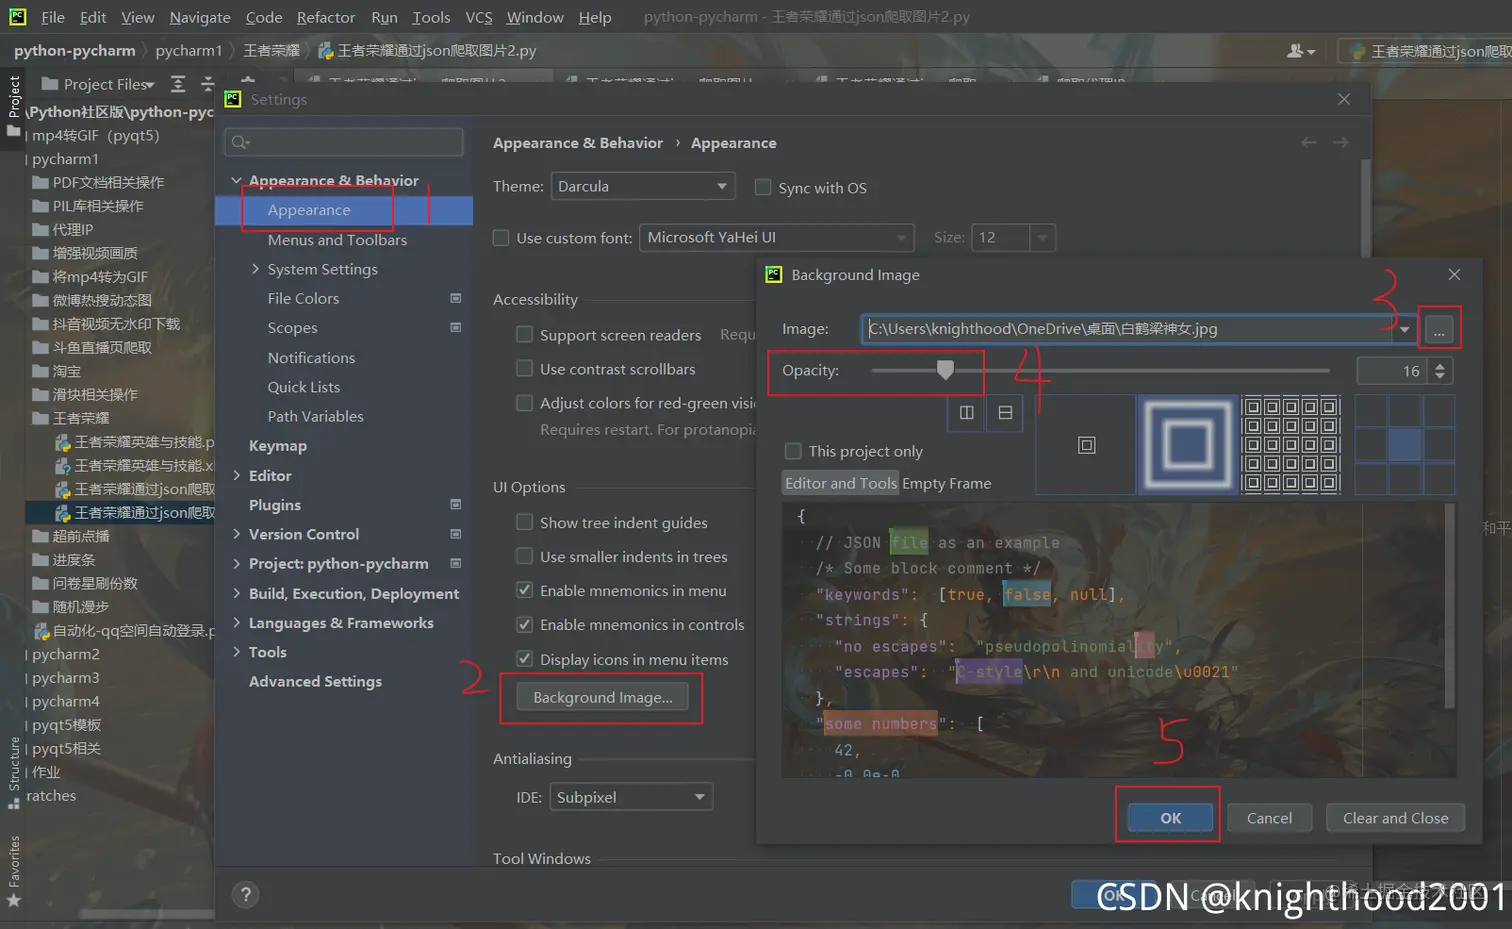Image resolution: width=1512 pixels, height=929 pixels.
Task: Select the center anchor cell in placement grid
Action: coord(1405,445)
